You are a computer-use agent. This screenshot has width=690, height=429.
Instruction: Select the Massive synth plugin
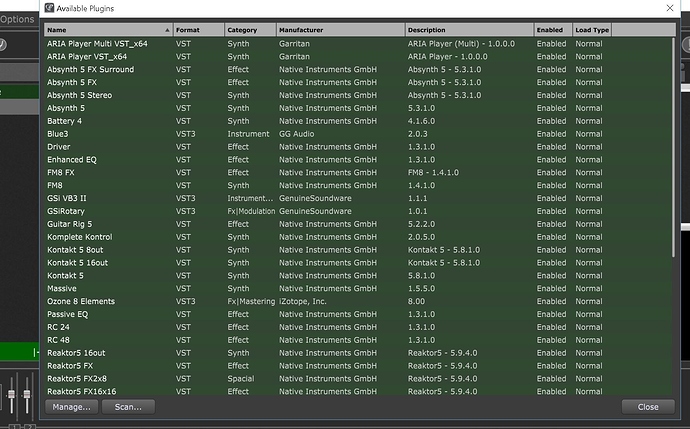pos(358,288)
